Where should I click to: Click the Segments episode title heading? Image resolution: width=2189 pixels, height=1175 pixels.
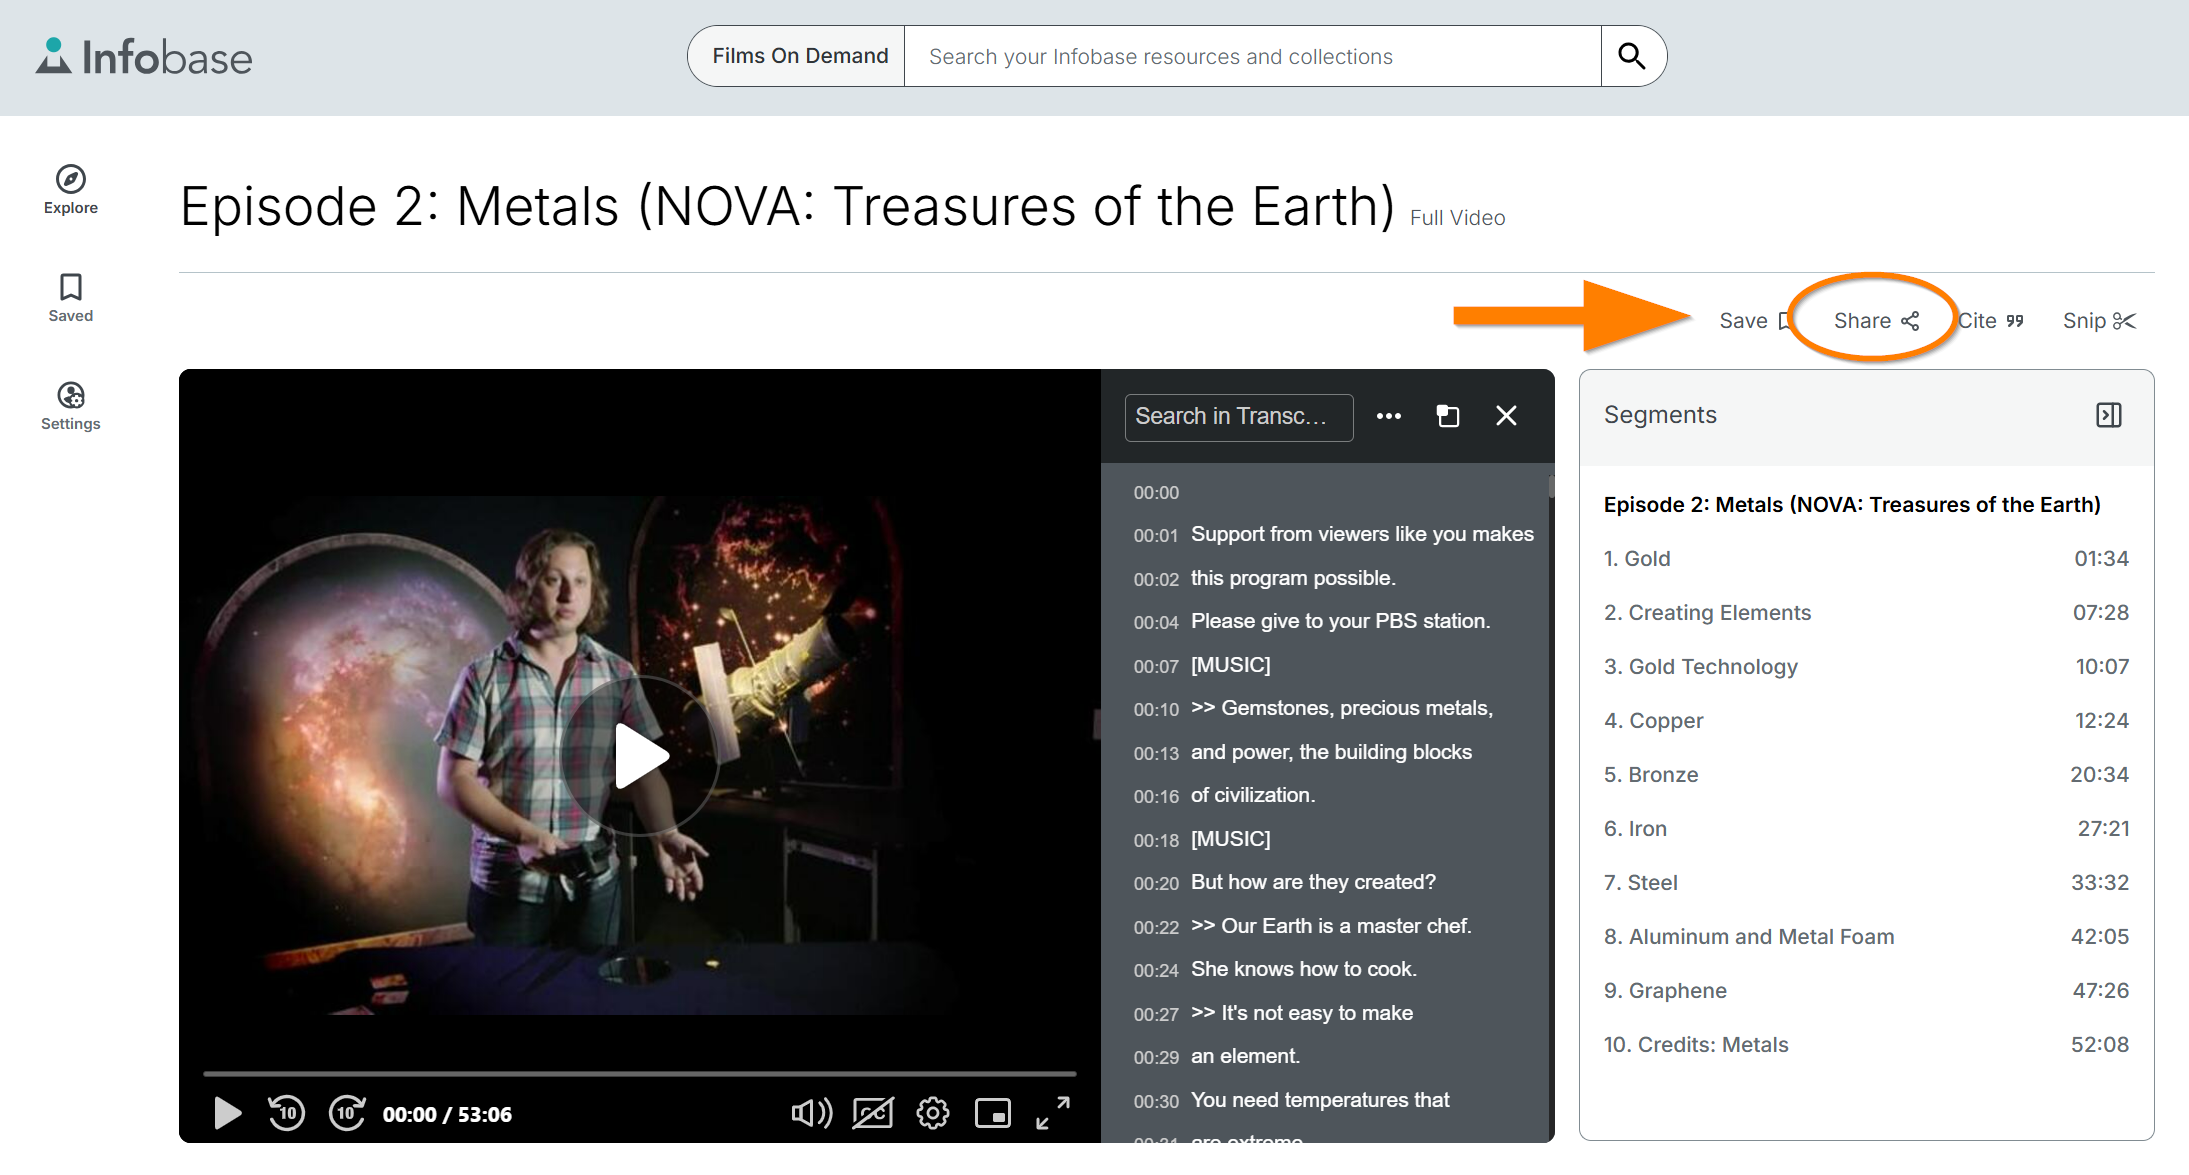[x=1852, y=505]
